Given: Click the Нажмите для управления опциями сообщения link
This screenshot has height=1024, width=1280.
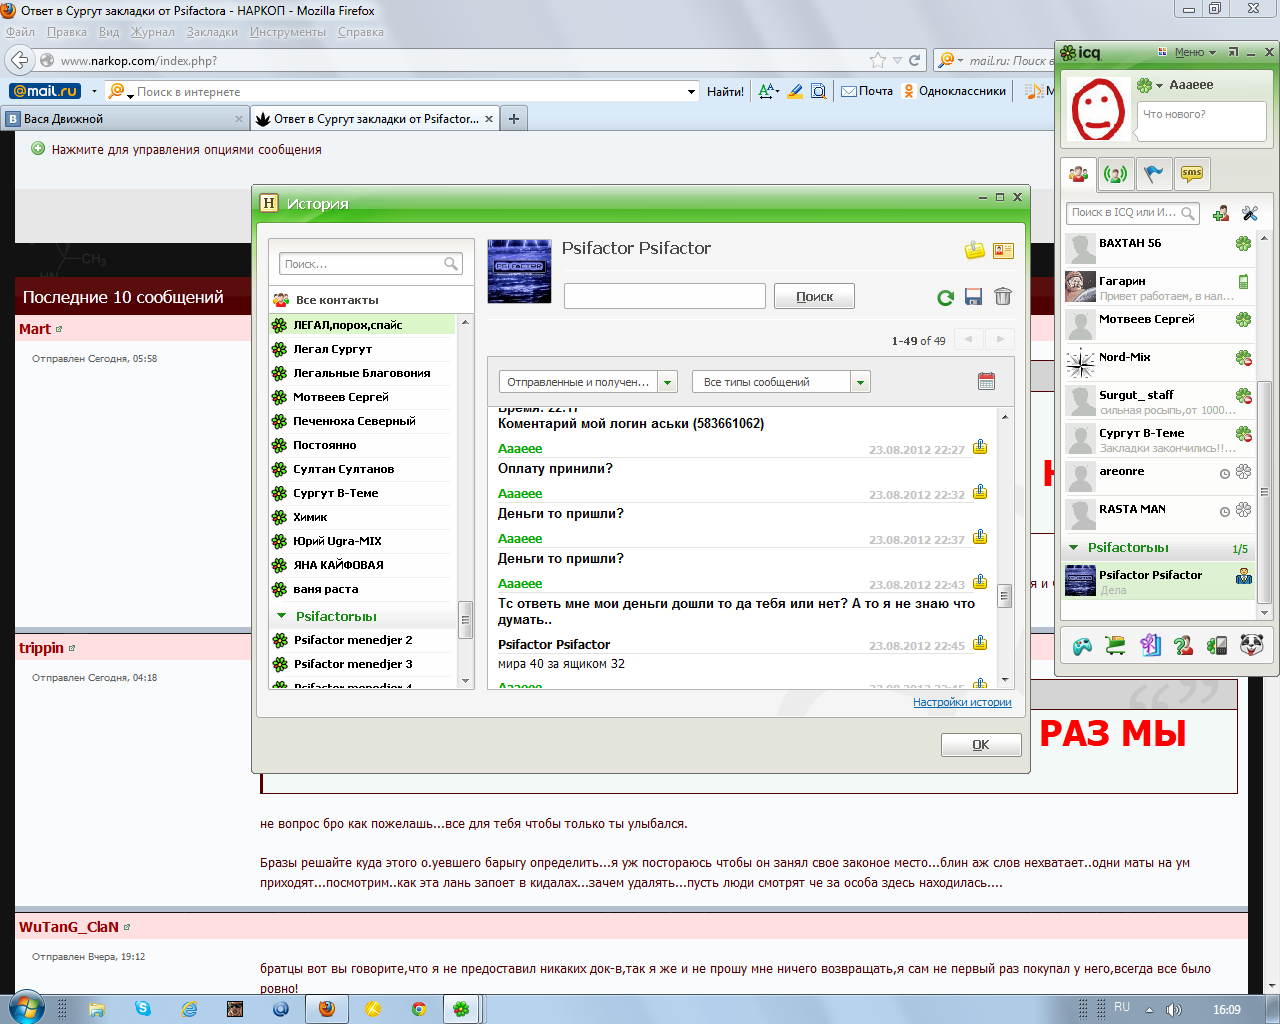Looking at the screenshot, I should pyautogui.click(x=186, y=150).
